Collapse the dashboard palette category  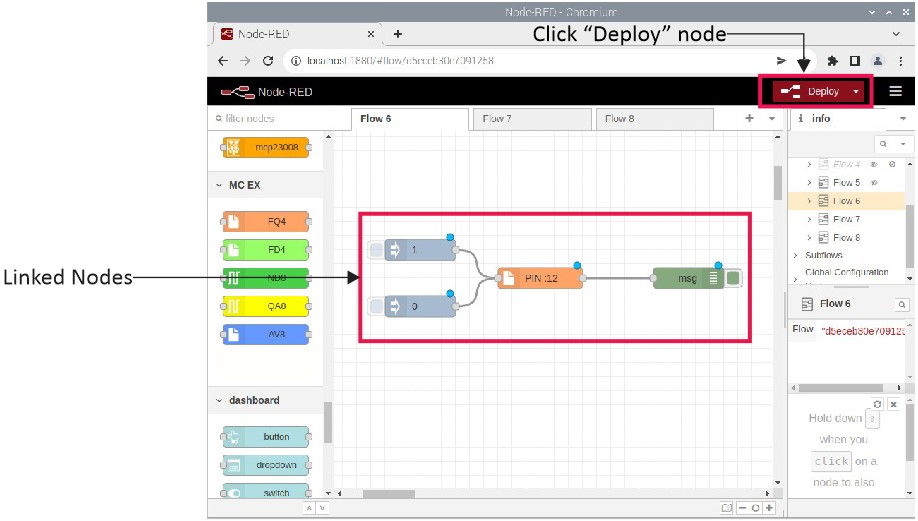tap(219, 400)
